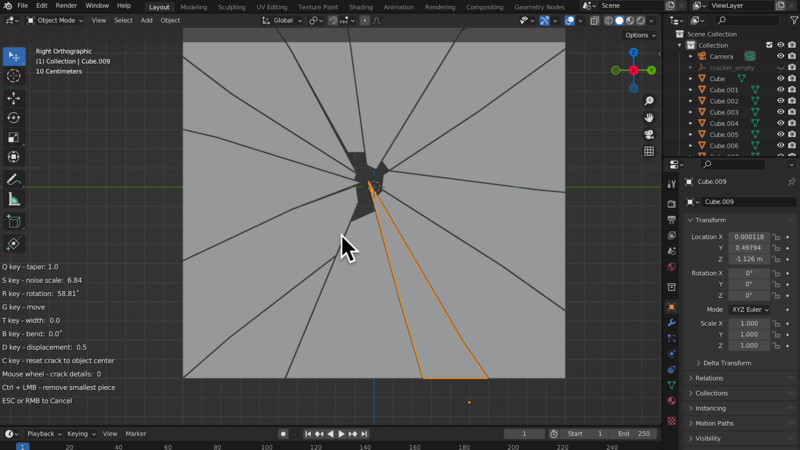Toggle Collection exclude checkbox

point(769,45)
